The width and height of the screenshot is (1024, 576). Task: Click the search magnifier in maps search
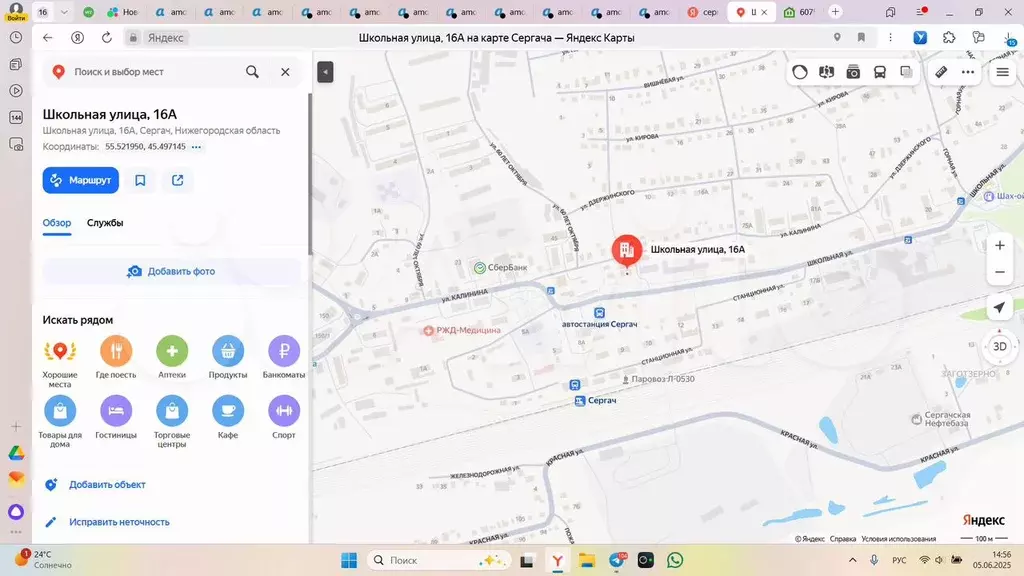click(252, 72)
